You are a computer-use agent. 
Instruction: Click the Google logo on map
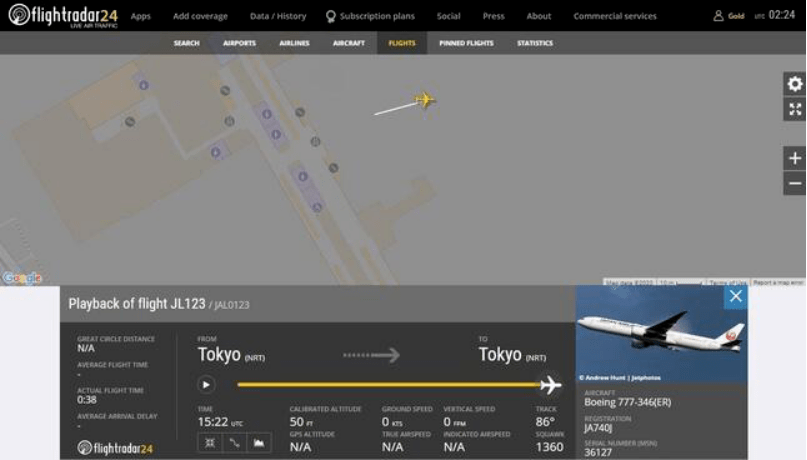point(22,278)
